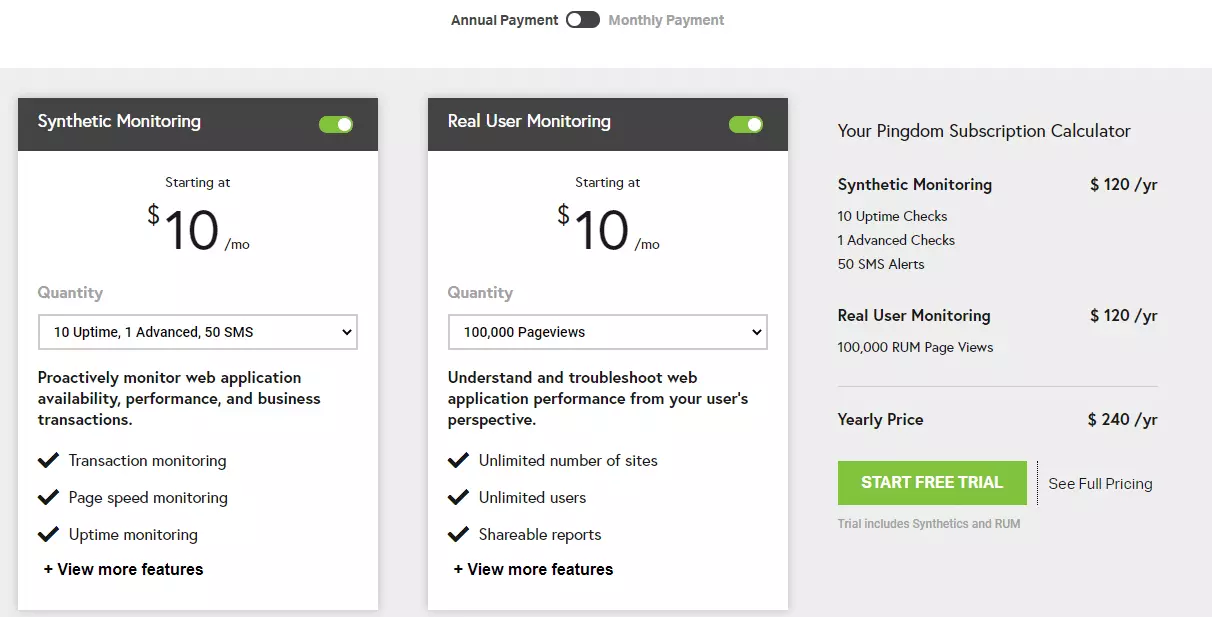Click checkmark icon beside Page speed monitoring

click(48, 497)
